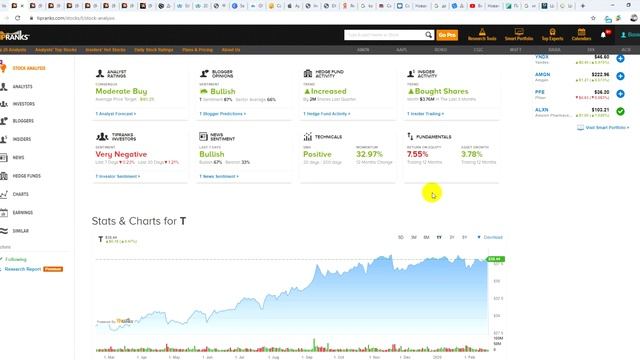Open the AMGN ticker in the watchlist
Viewport: 640px width, 360px height.
click(x=542, y=75)
